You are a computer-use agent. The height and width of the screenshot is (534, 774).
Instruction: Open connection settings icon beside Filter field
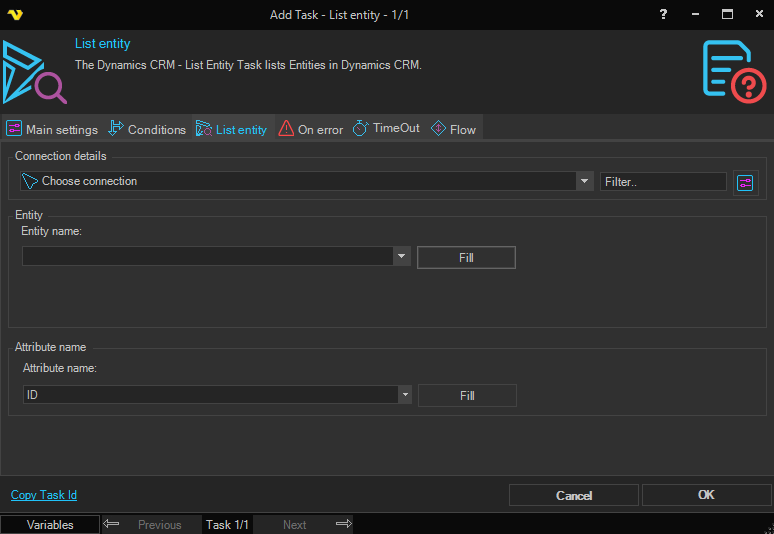(x=745, y=182)
